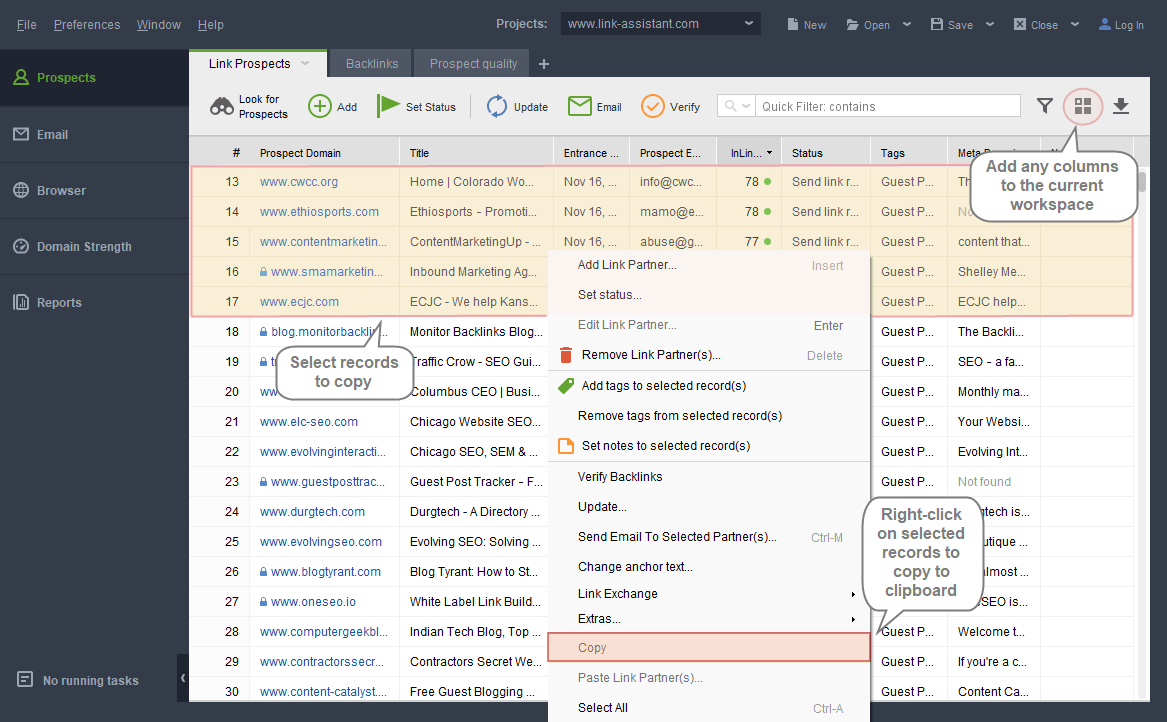Collapse the left sidebar with the arrow
Viewport: 1167px width, 722px height.
183,678
